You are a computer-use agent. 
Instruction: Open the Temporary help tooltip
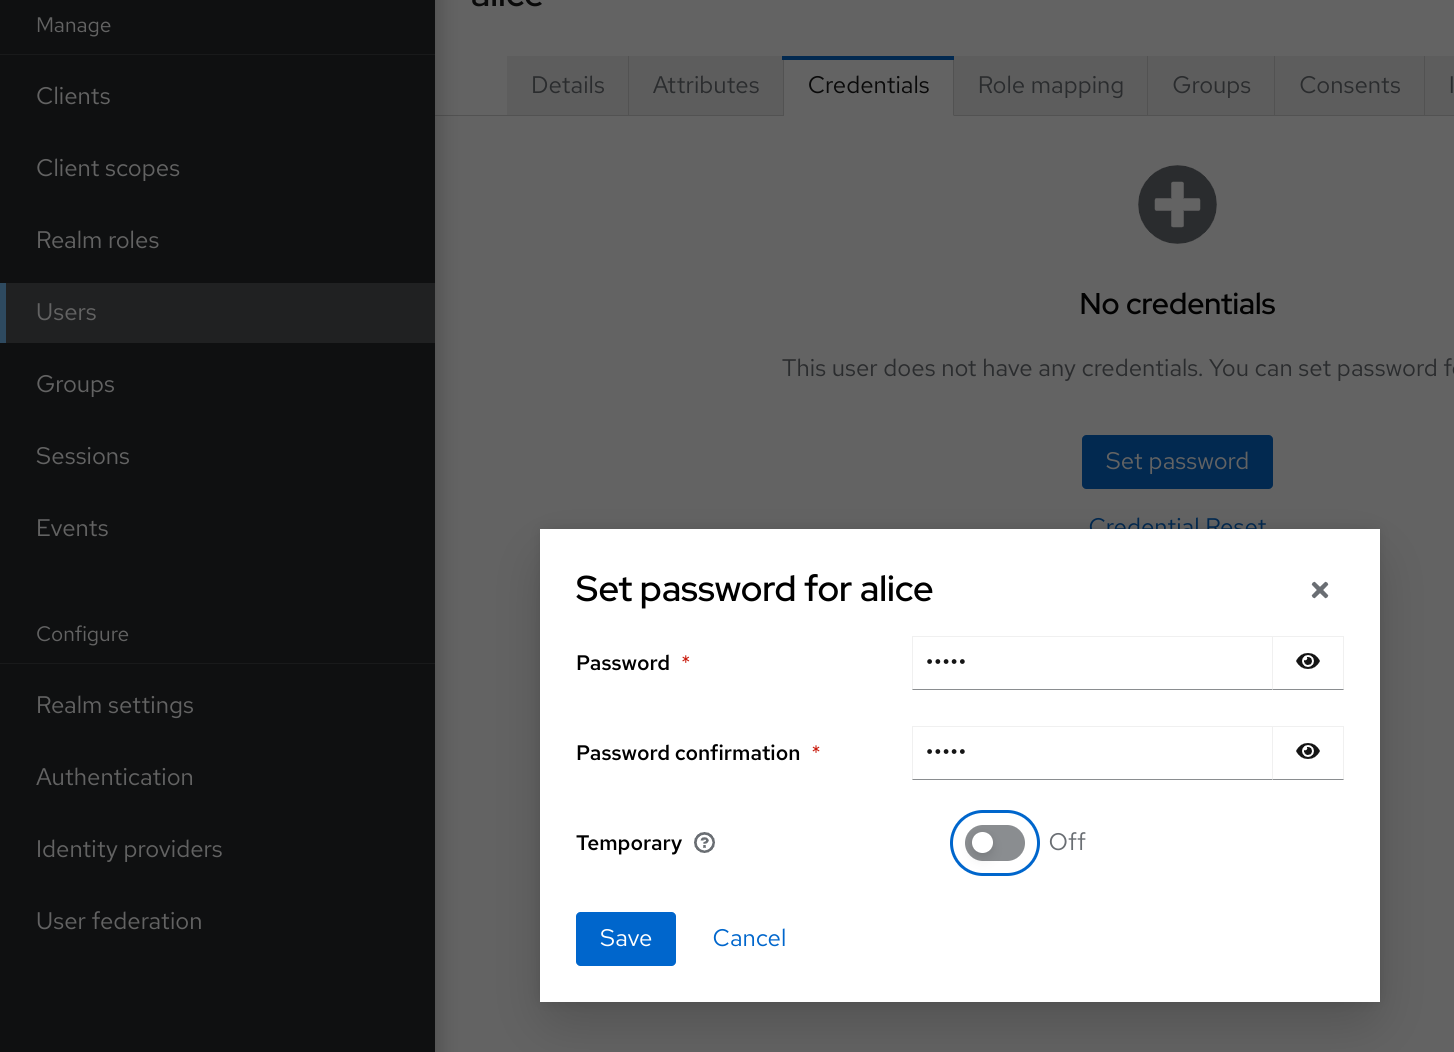coord(705,843)
